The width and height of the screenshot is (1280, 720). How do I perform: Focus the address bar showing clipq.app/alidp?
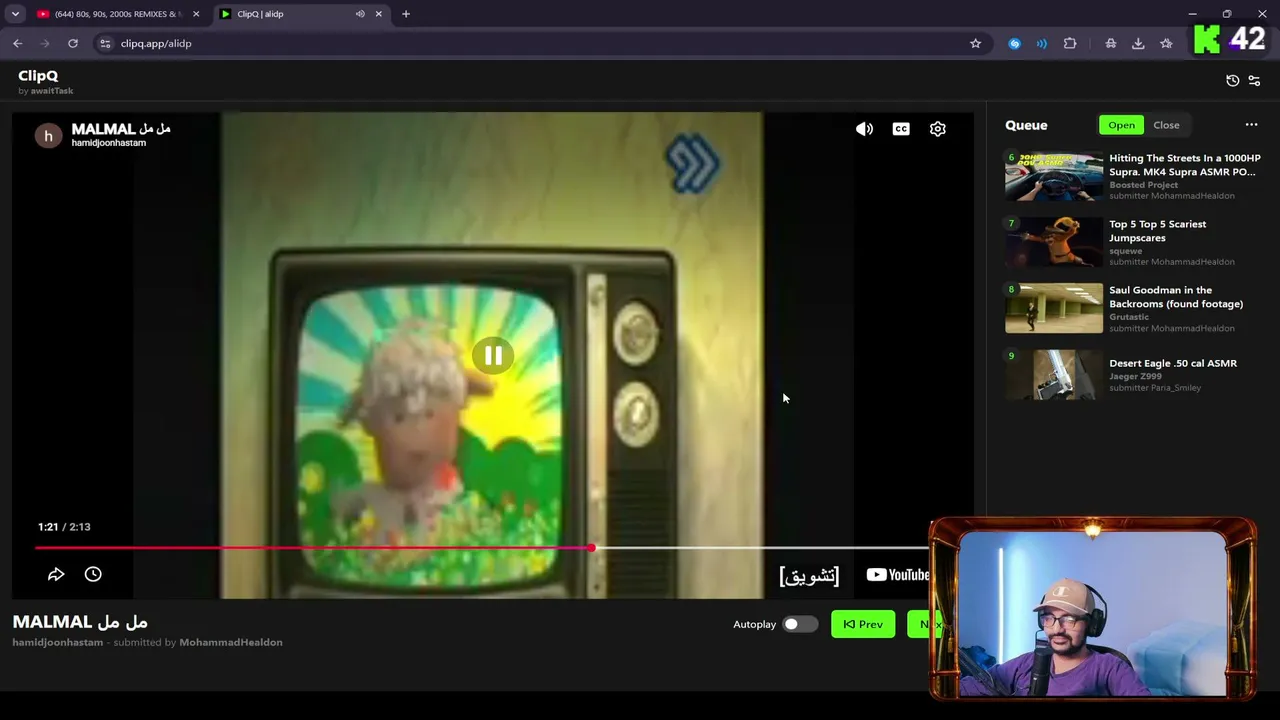coord(540,43)
